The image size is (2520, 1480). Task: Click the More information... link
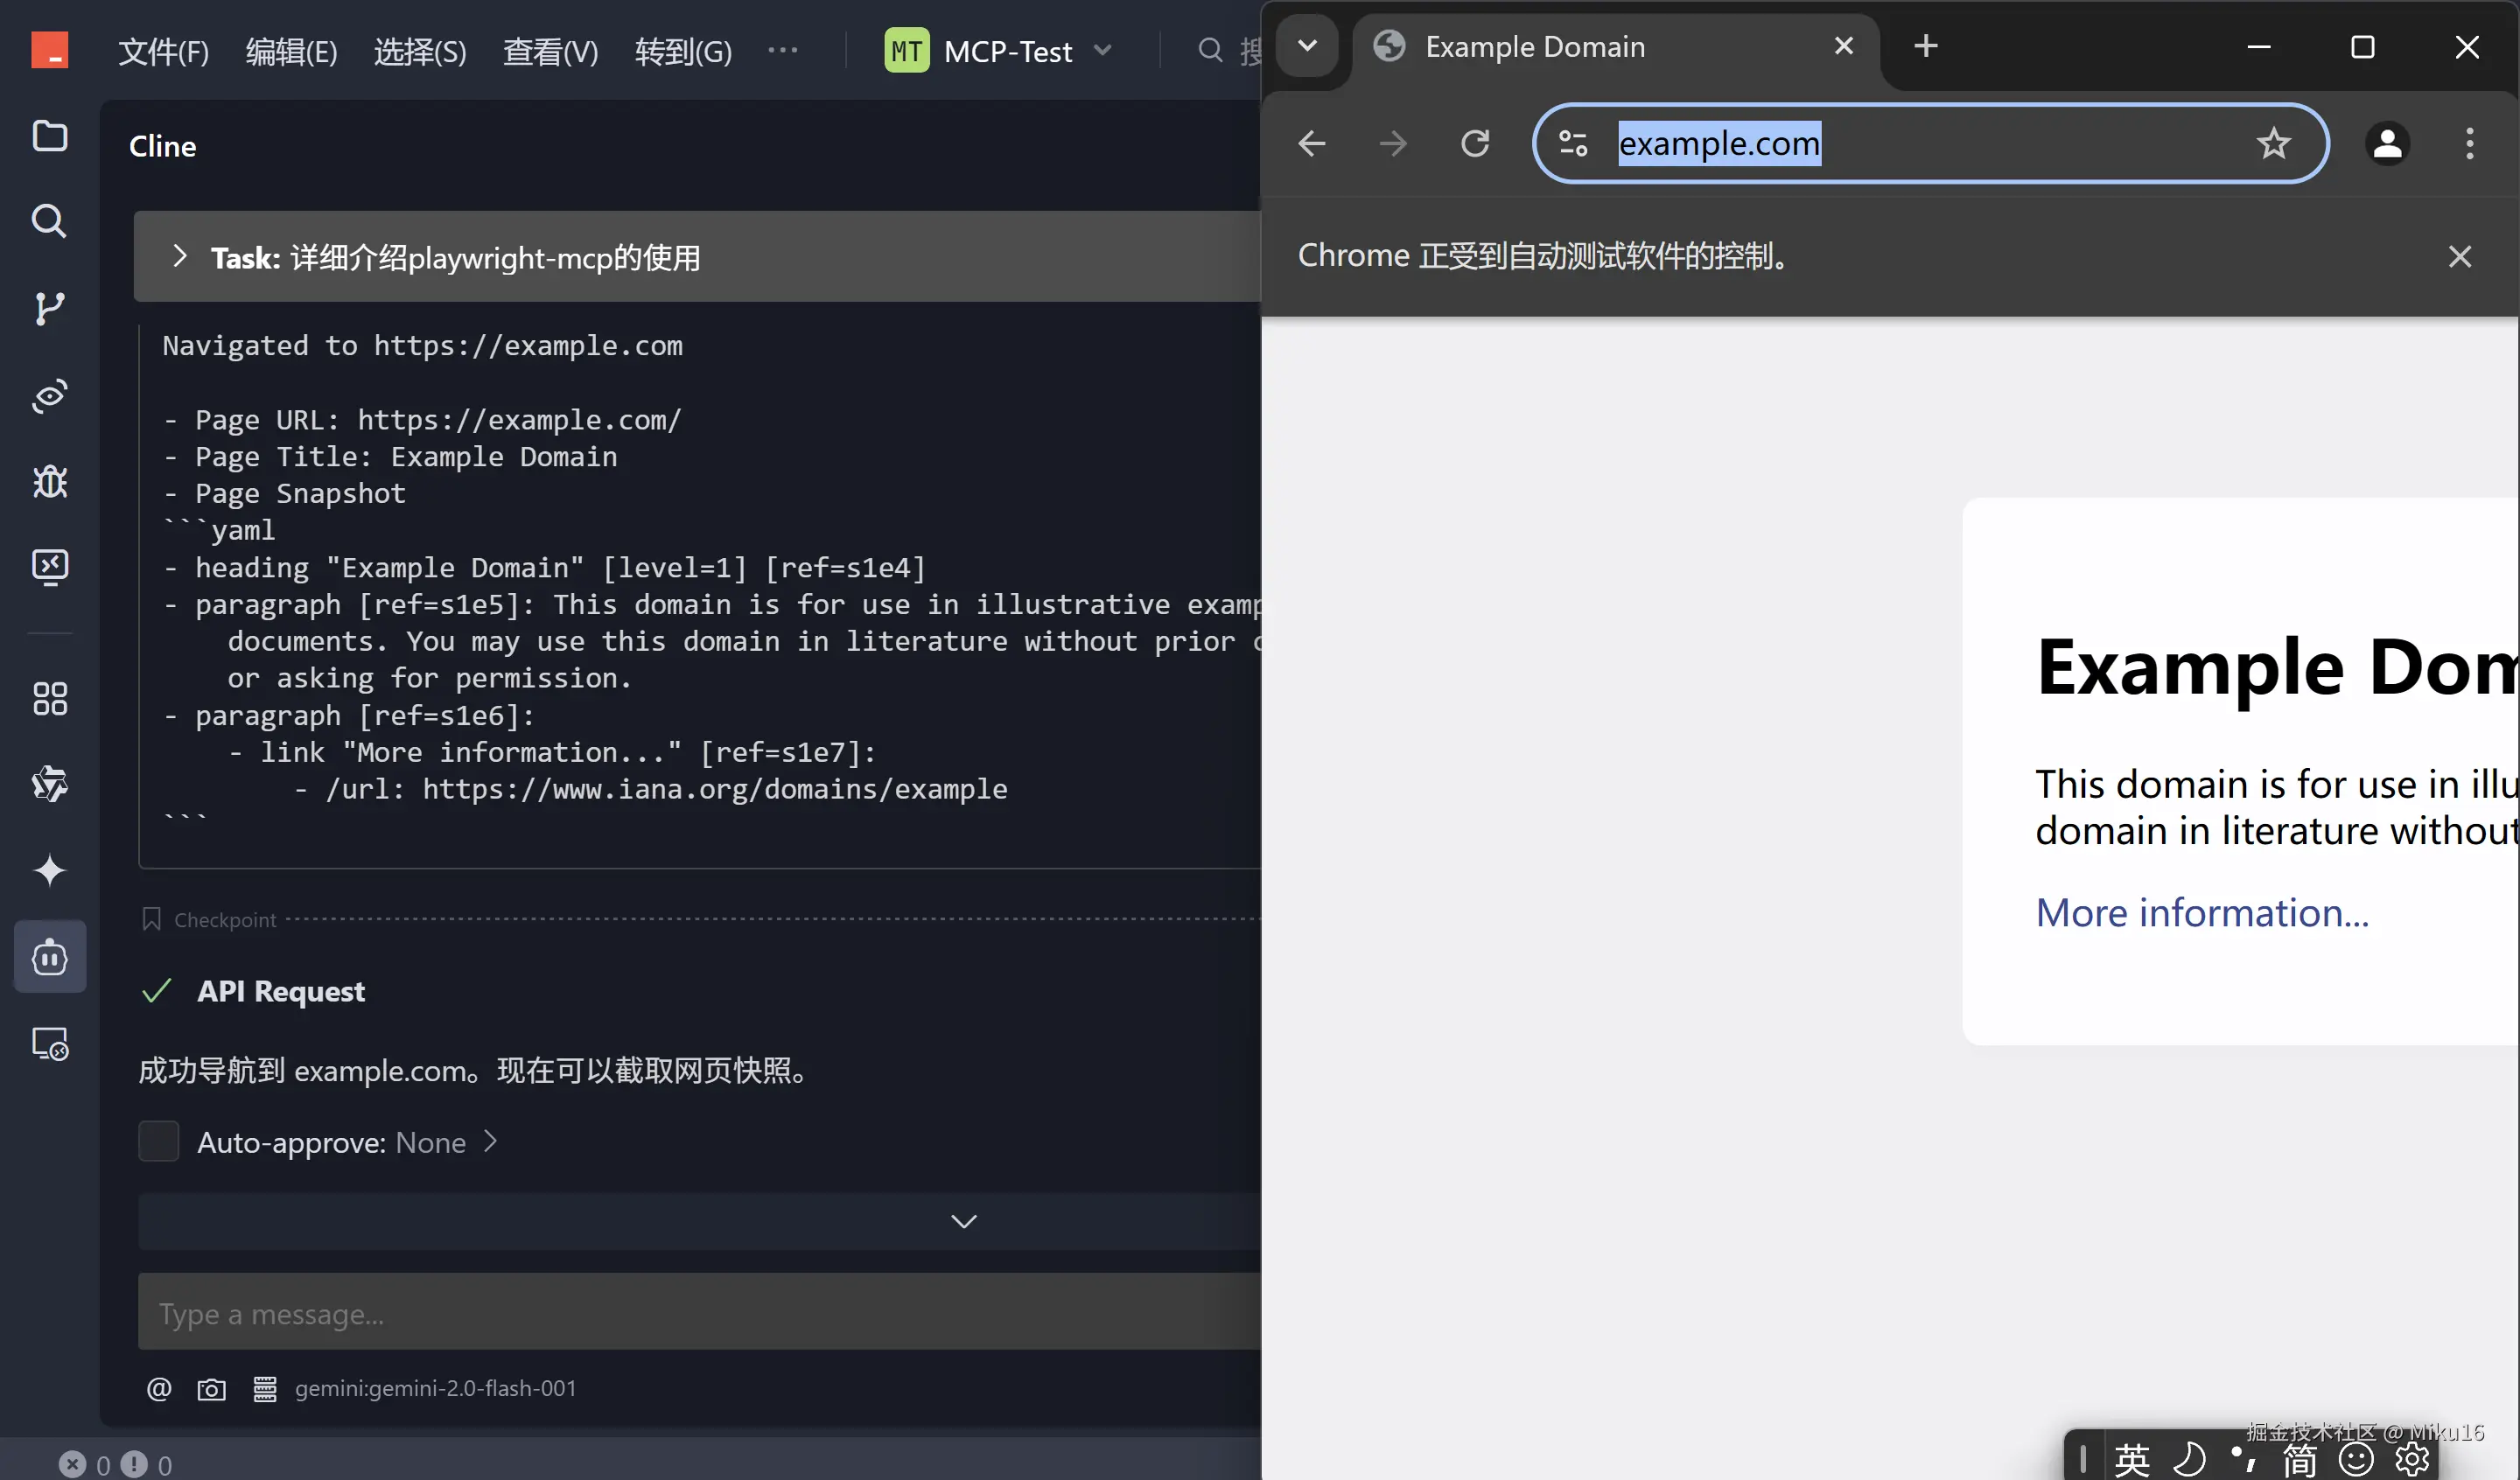click(2201, 913)
